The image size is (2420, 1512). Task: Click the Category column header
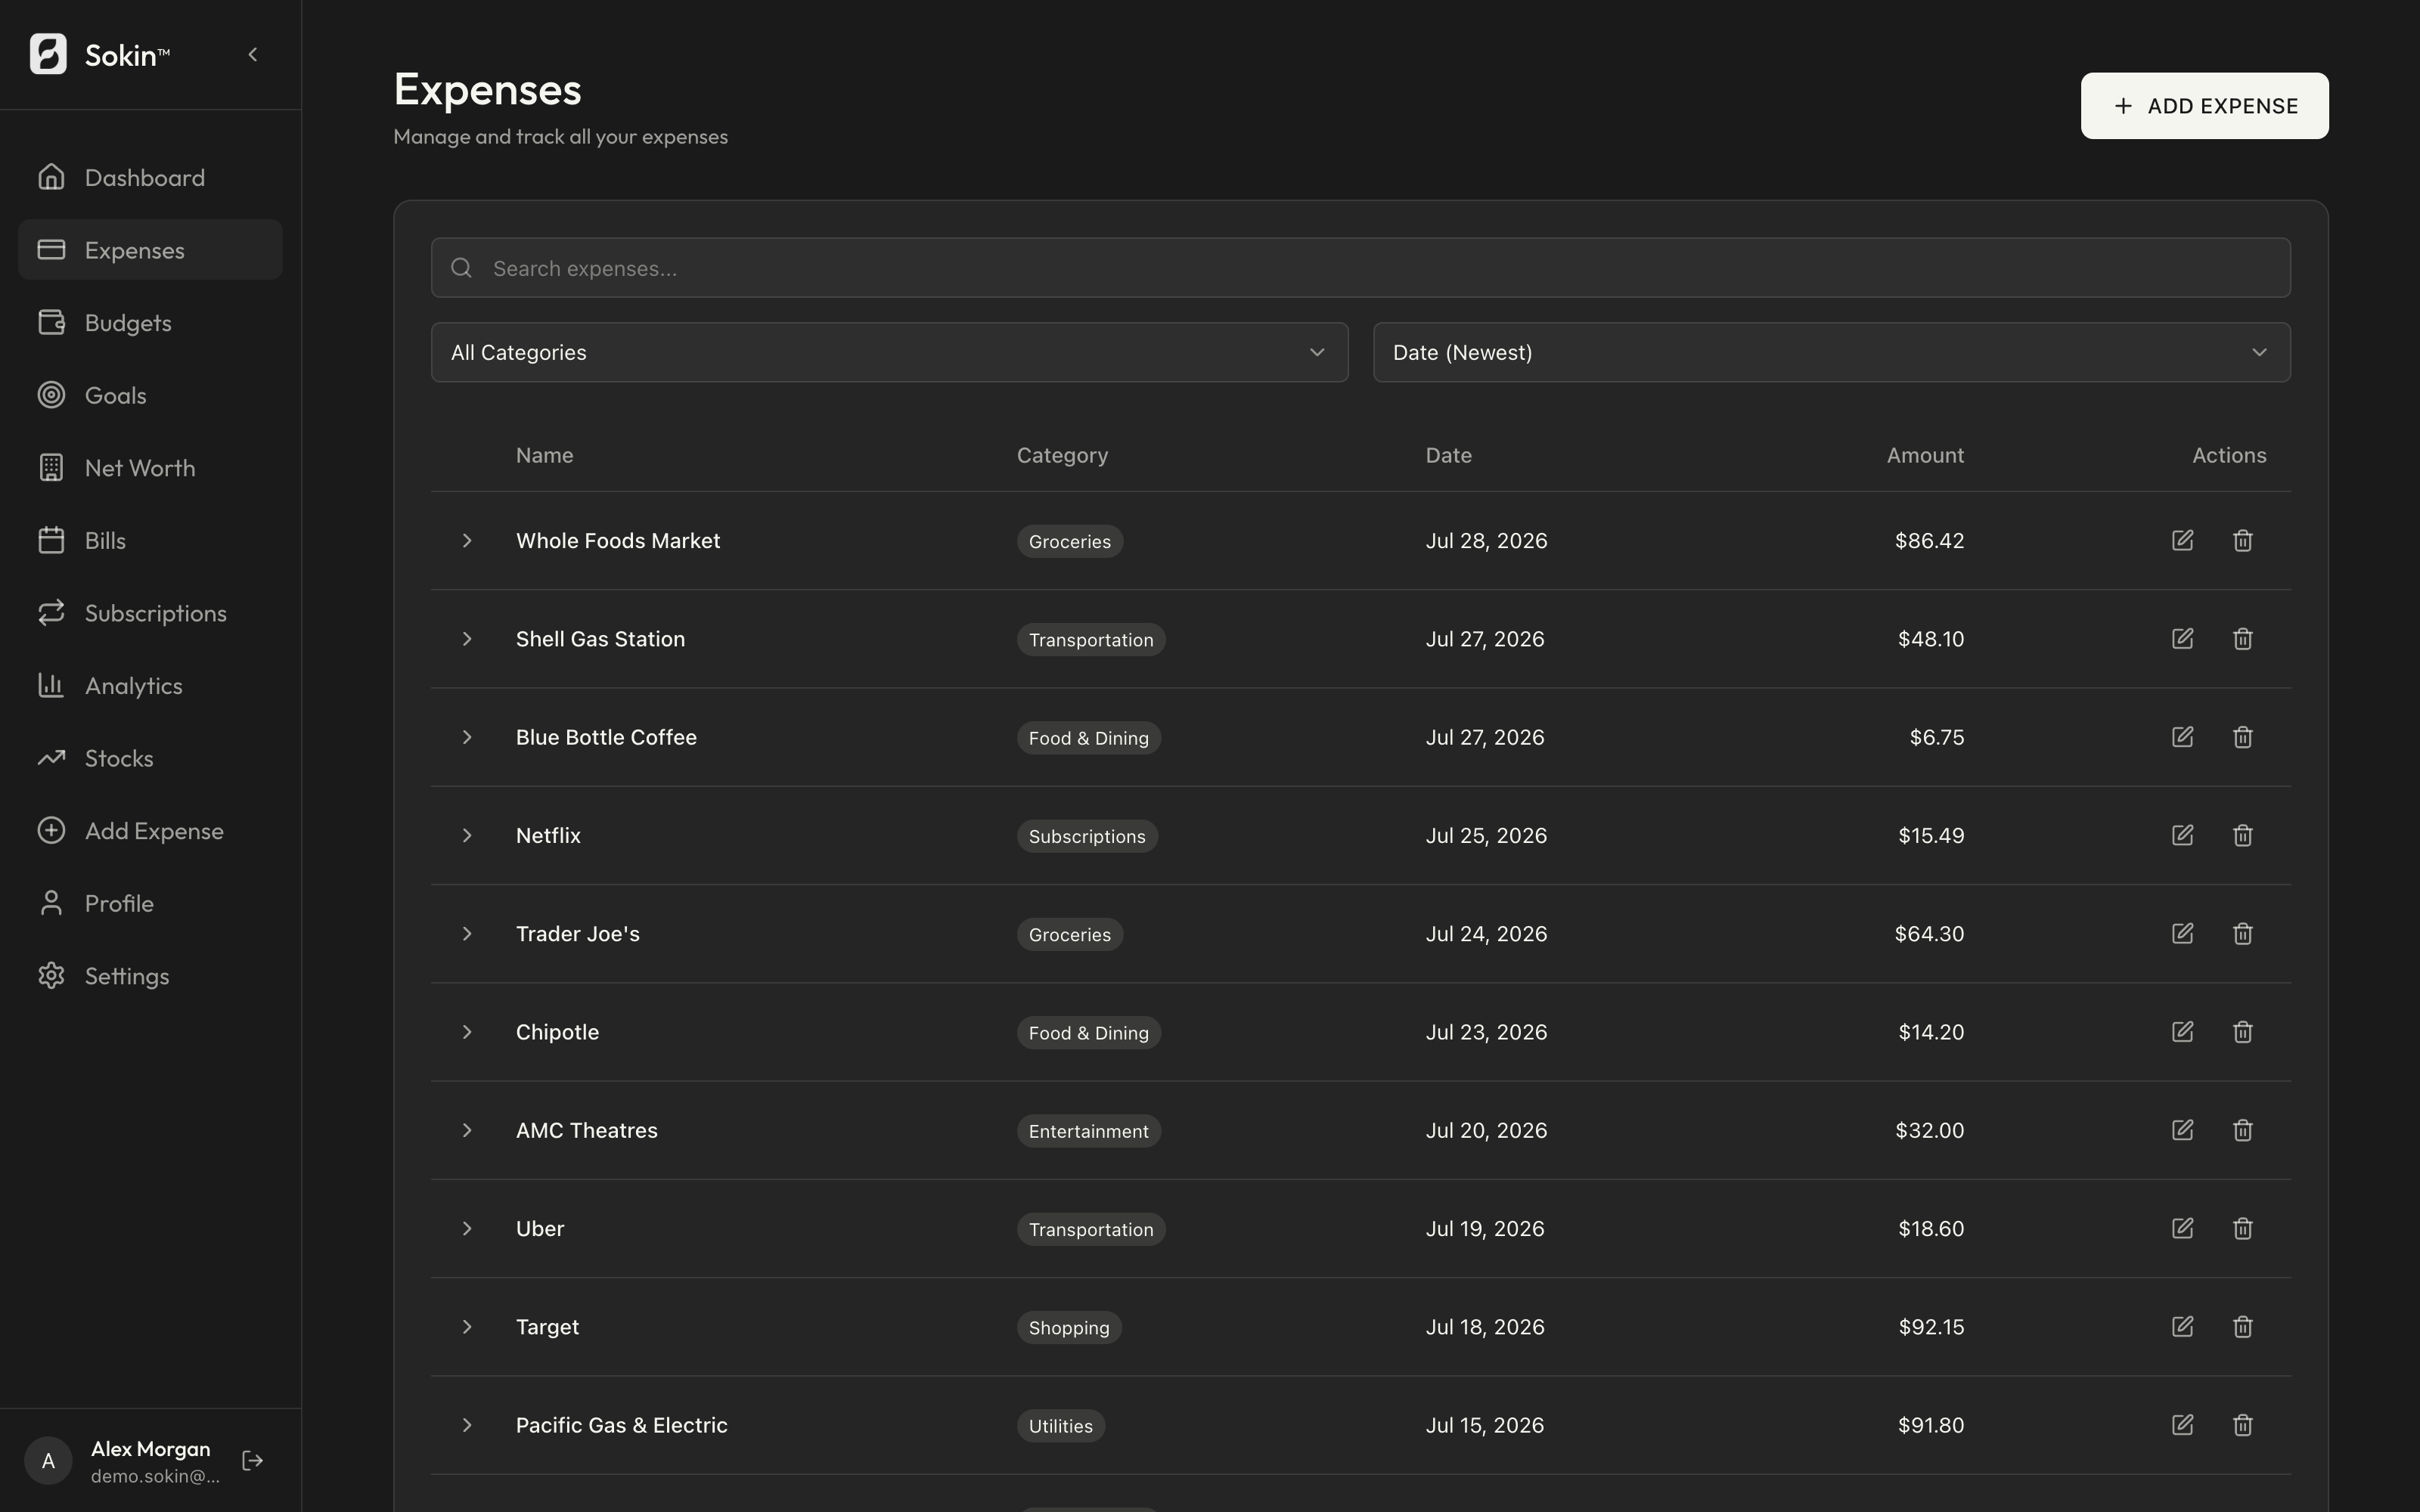(1062, 455)
